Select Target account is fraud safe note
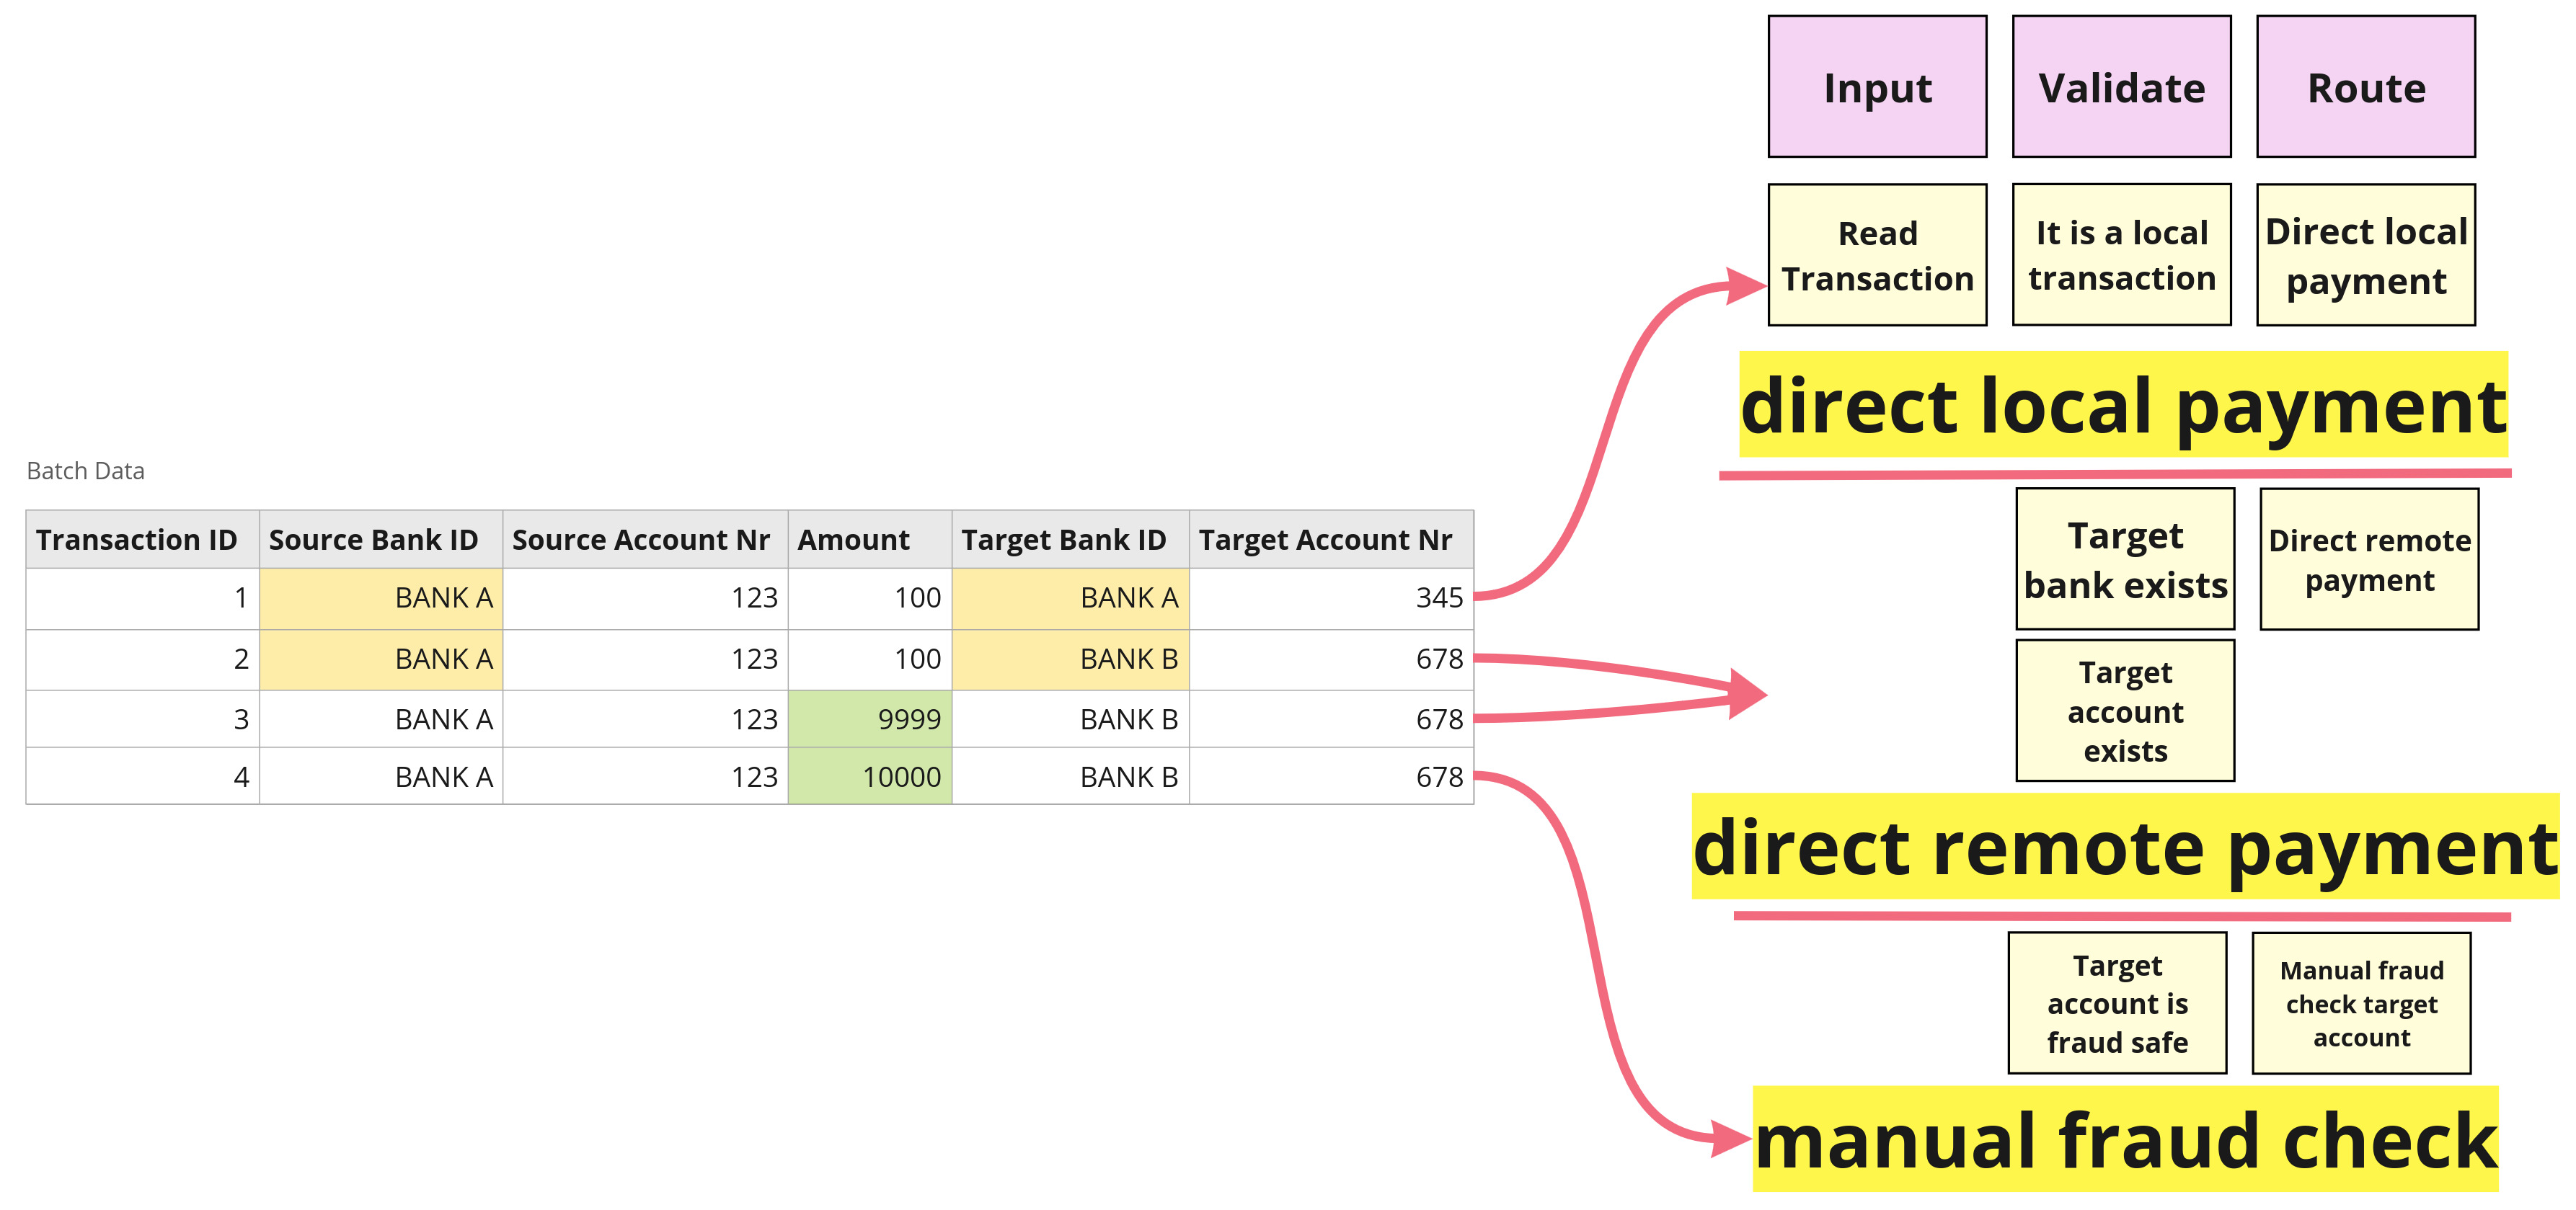2576x1210 pixels. pyautogui.click(x=2117, y=1003)
